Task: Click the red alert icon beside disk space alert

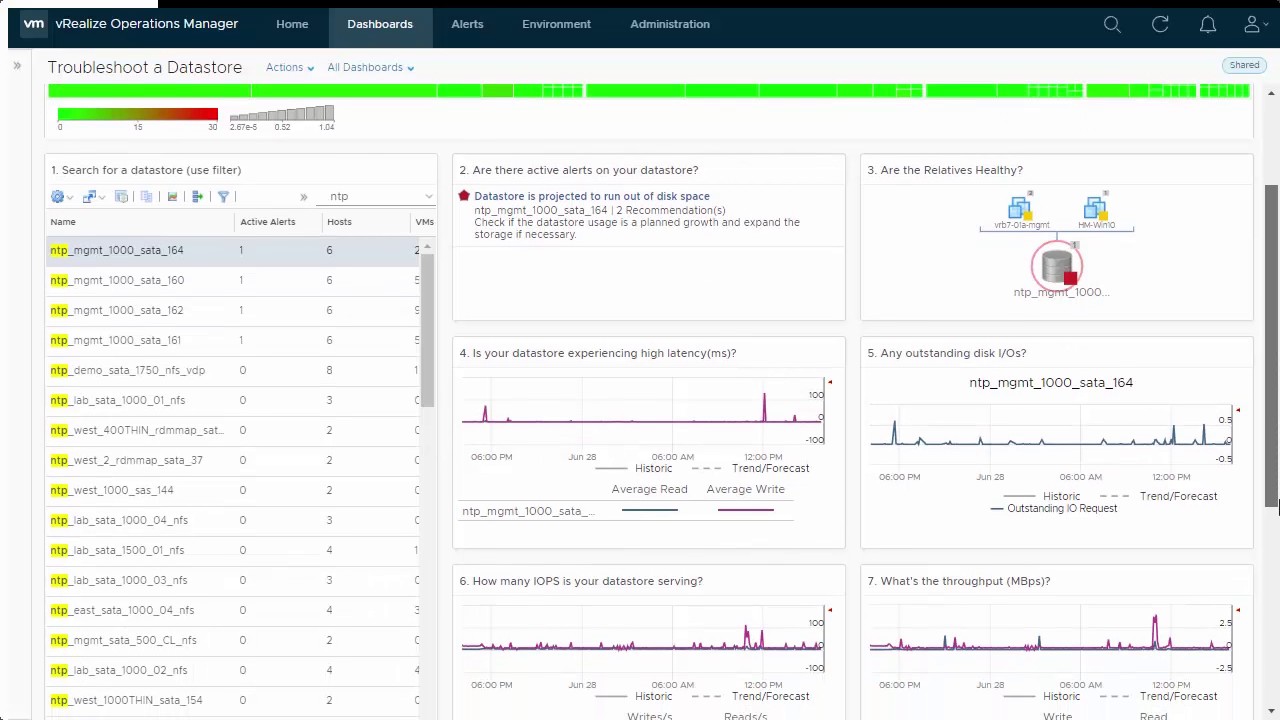Action: pos(464,196)
